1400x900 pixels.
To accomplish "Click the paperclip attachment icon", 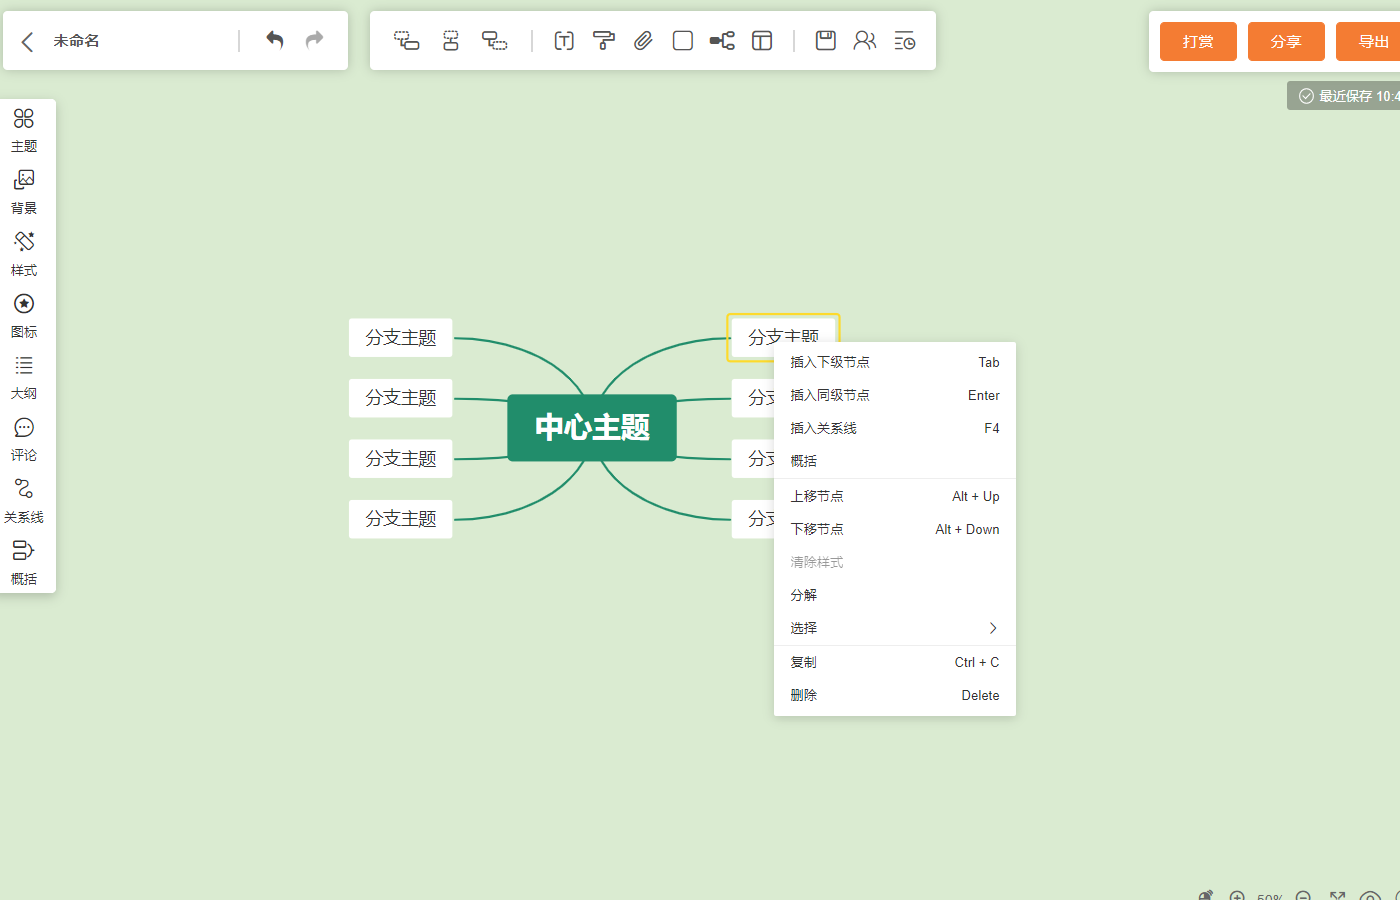I will point(643,41).
